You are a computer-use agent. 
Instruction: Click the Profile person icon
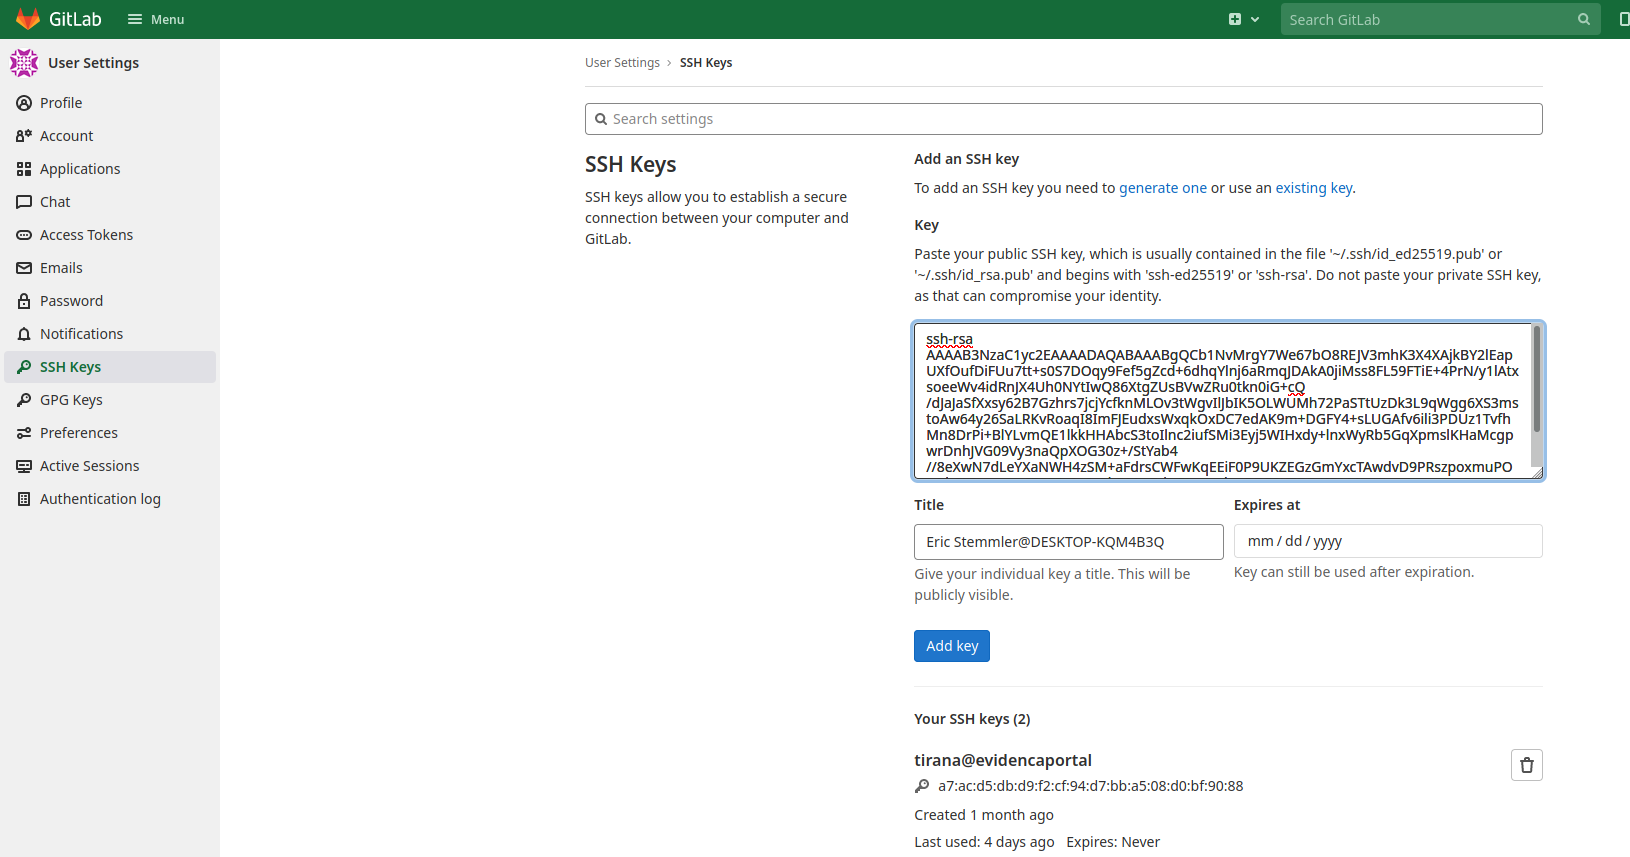coord(24,103)
